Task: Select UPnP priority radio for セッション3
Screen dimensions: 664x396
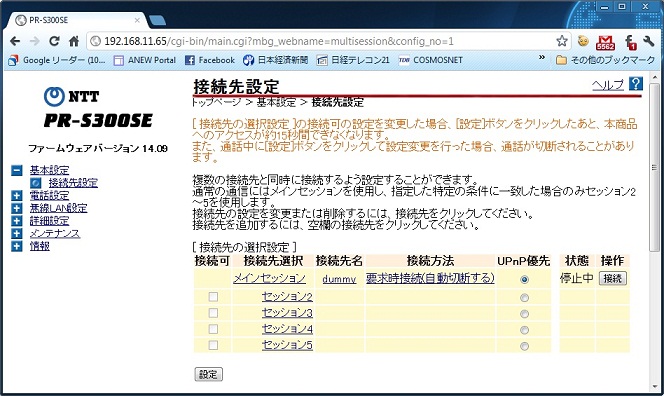Action: tap(524, 314)
